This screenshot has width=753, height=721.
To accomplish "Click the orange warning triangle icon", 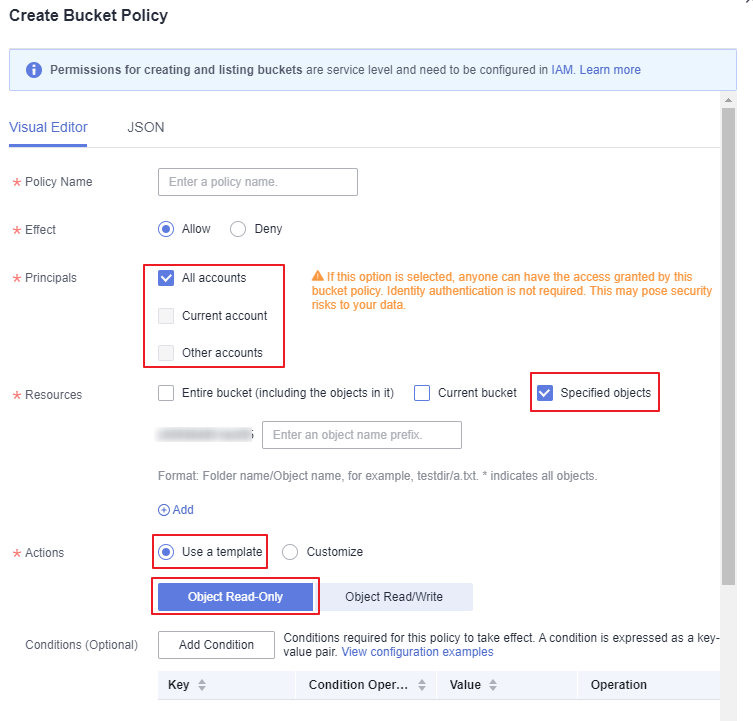I will (317, 276).
